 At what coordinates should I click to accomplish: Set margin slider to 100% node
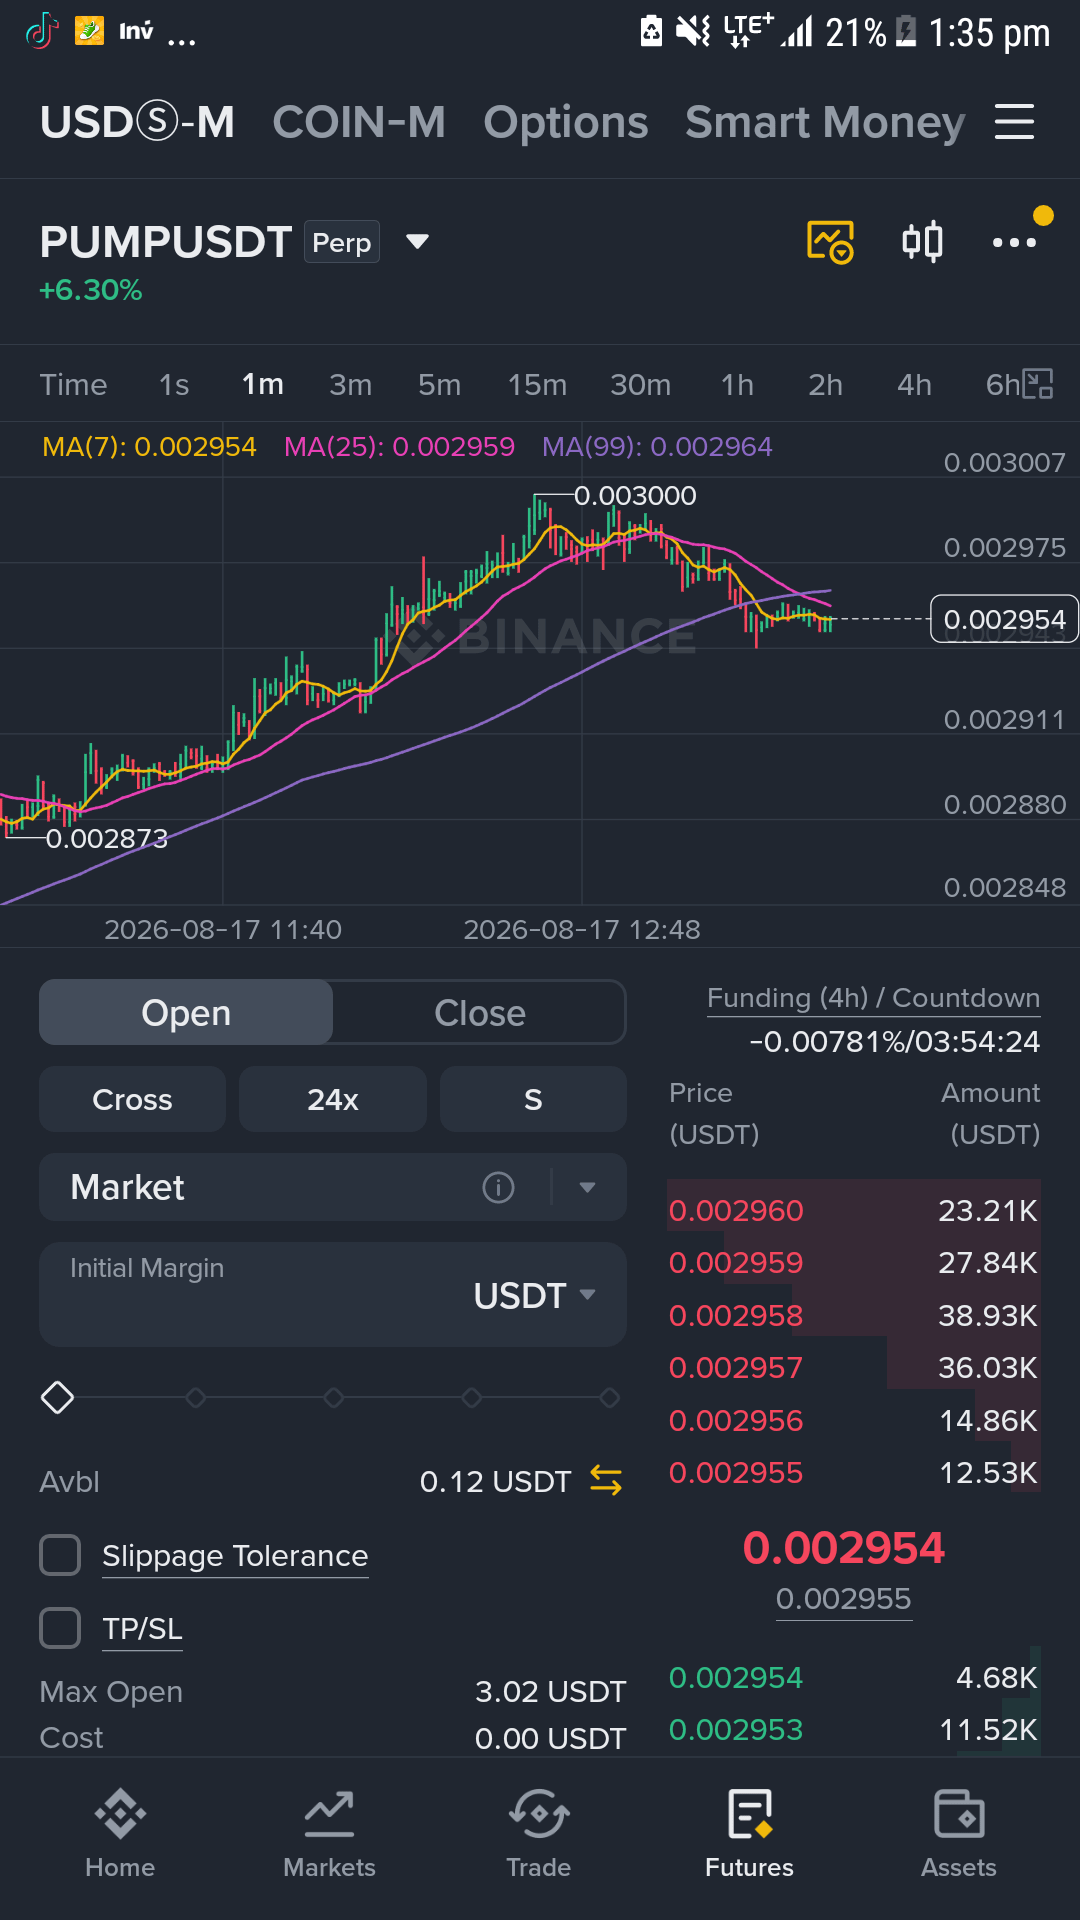click(x=609, y=1397)
